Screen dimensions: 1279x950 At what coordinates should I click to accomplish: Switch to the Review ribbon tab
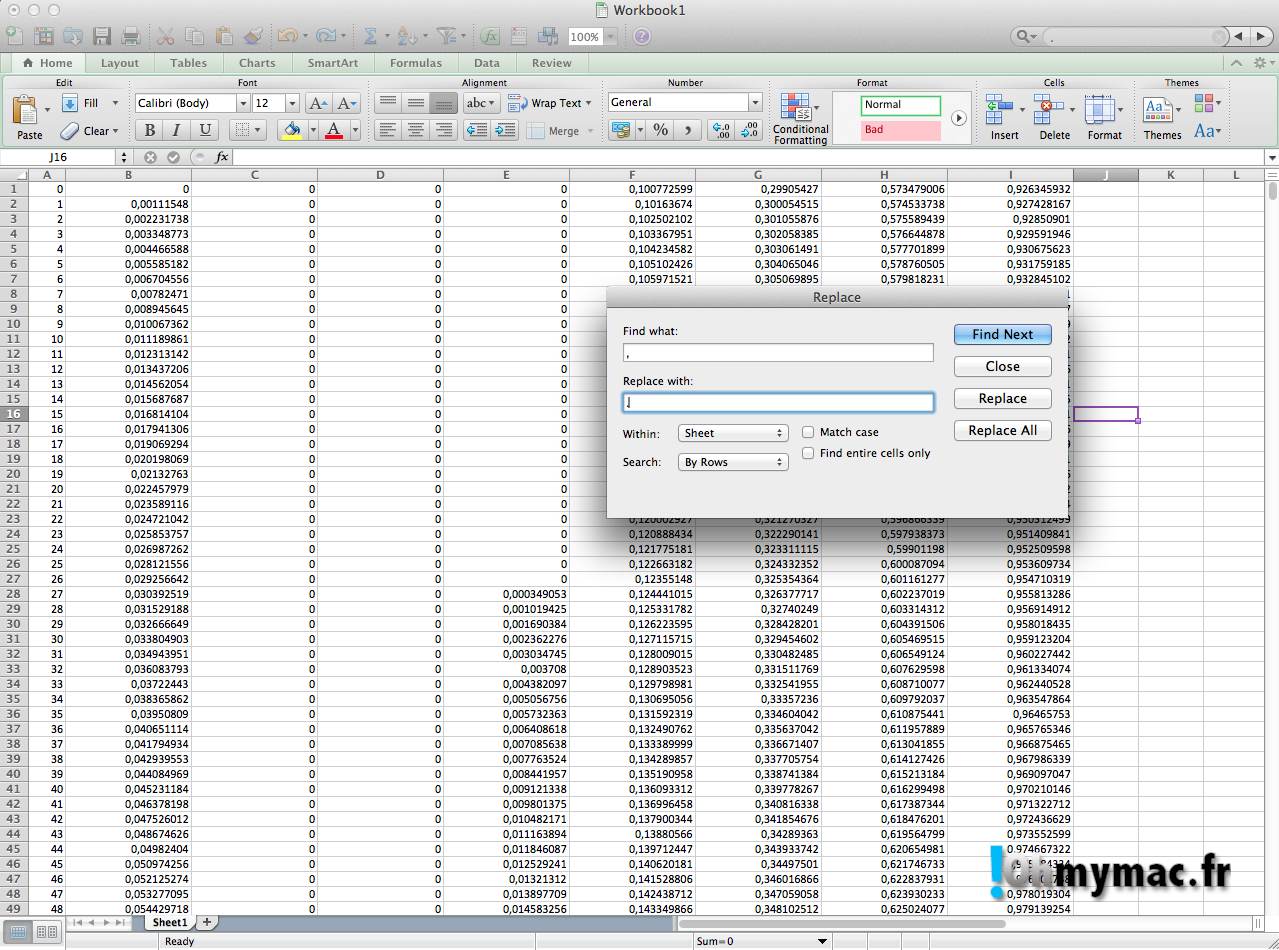point(552,63)
